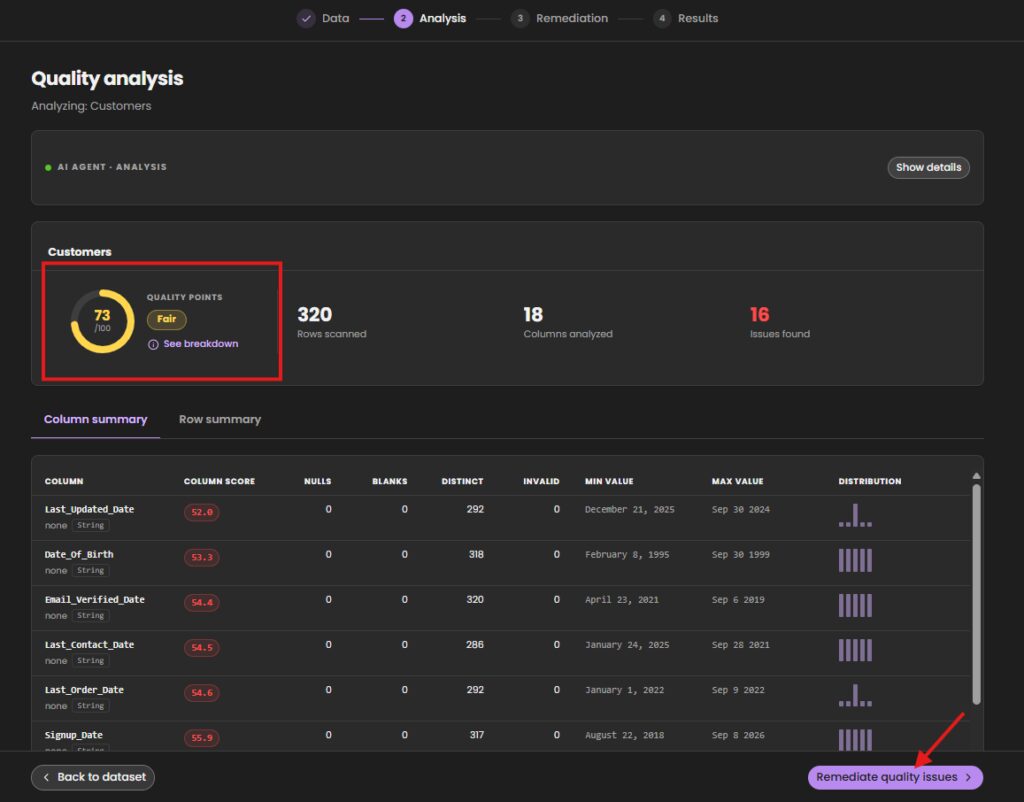This screenshot has height=802, width=1024.
Task: Select the Analysis step number 2 circle
Action: [403, 18]
